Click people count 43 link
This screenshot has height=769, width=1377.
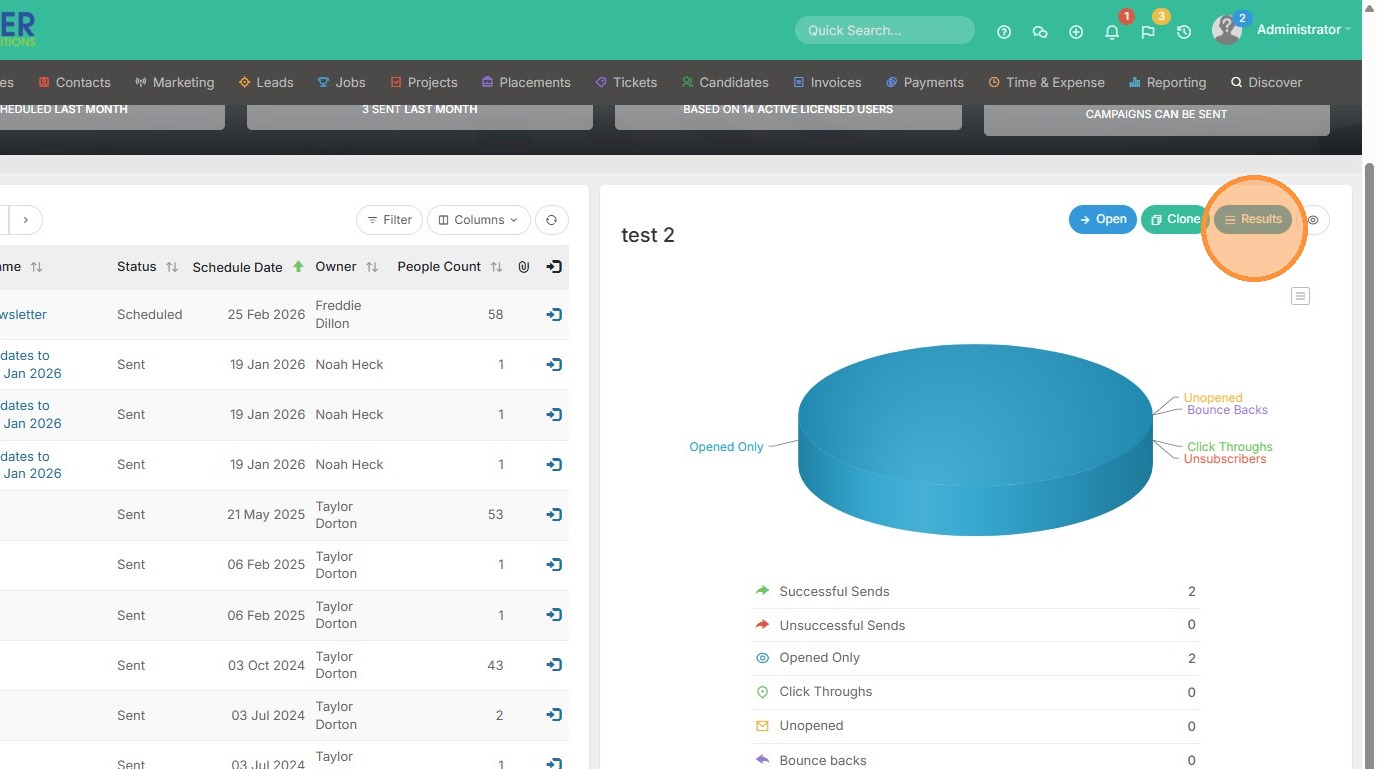point(495,665)
